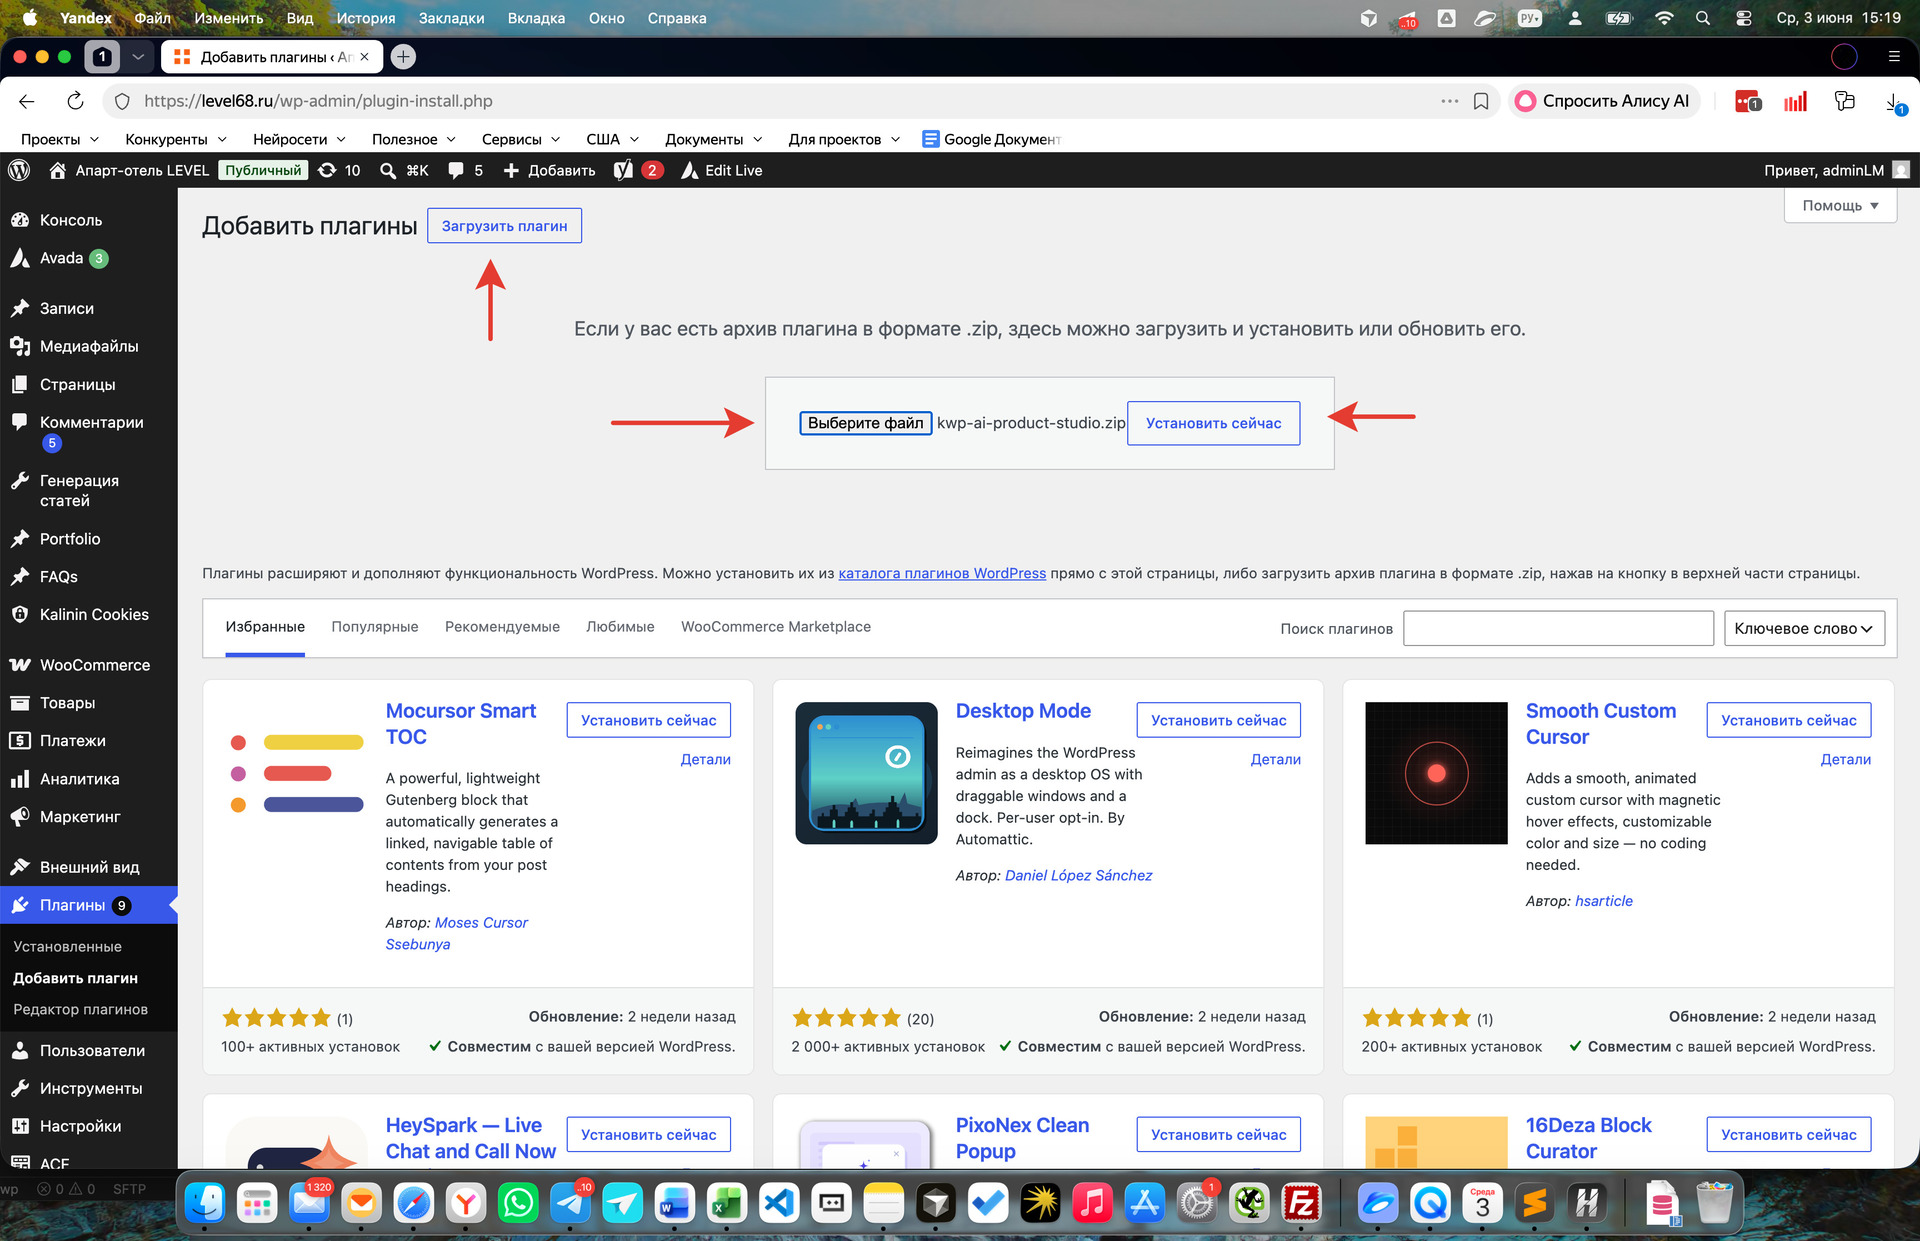Open a new browser tab with plus
Image resolution: width=1920 pixels, height=1241 pixels.
pos(403,57)
